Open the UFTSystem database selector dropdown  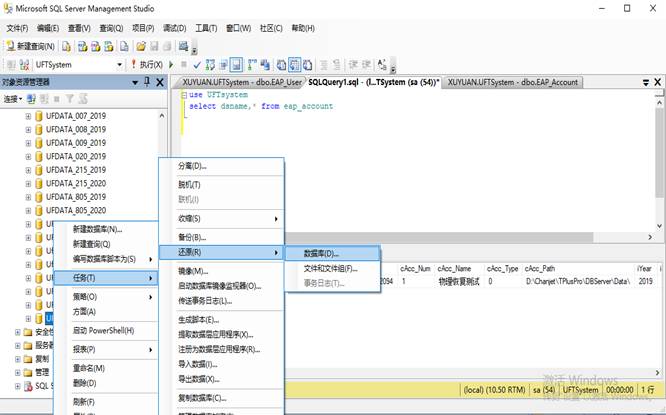[x=121, y=64]
